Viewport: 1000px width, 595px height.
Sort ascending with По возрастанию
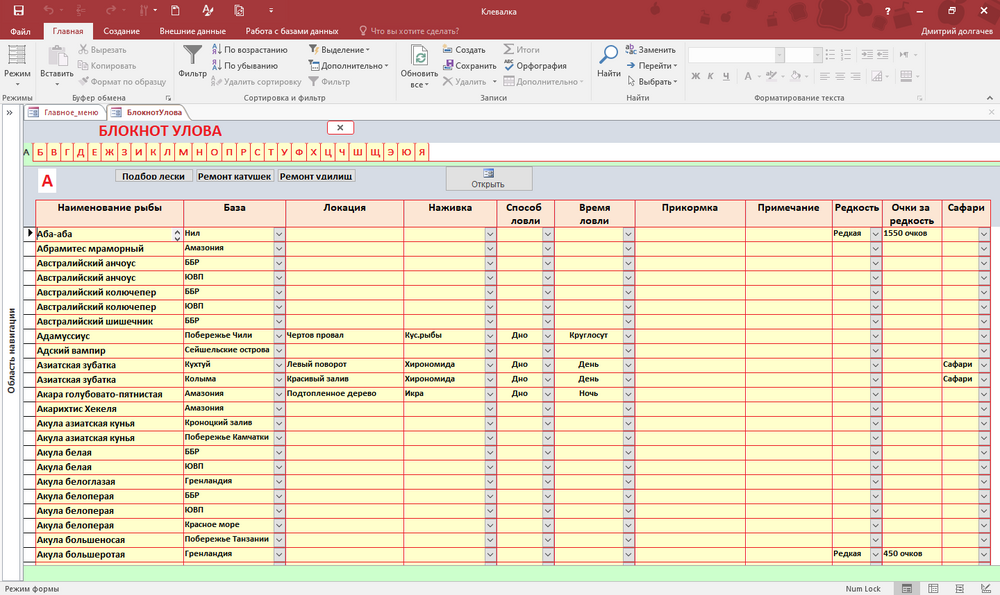tap(250, 49)
